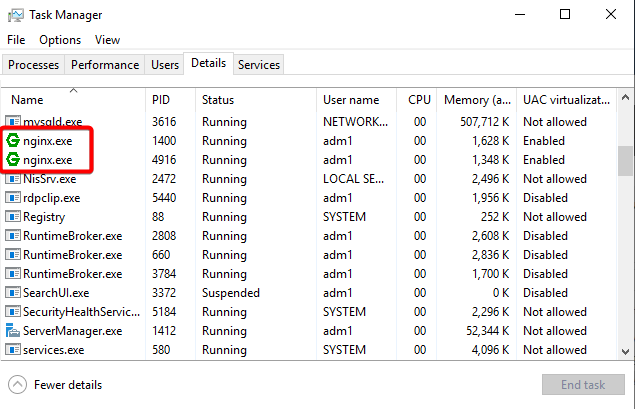Click the Registry process icon

[x=13, y=217]
